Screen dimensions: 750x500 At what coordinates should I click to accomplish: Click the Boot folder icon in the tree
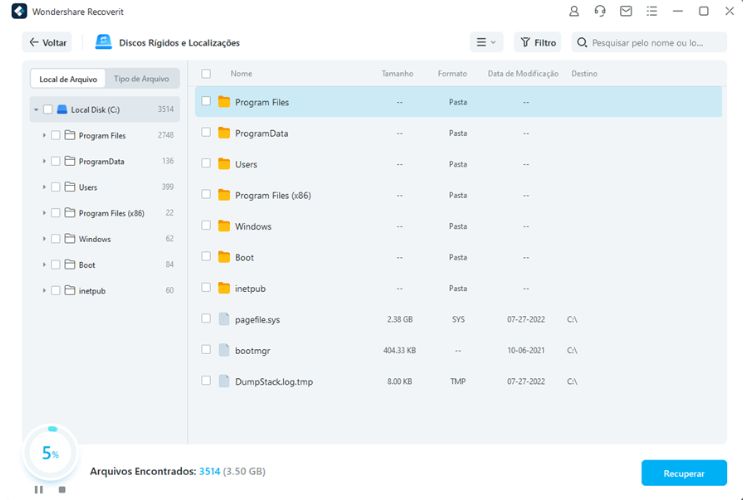[x=70, y=264]
